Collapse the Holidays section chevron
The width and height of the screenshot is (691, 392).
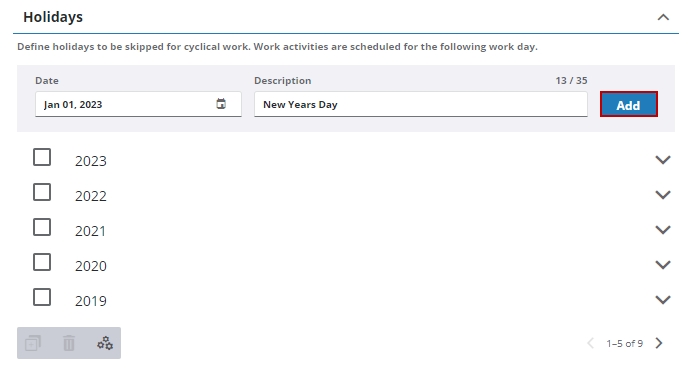pos(663,18)
